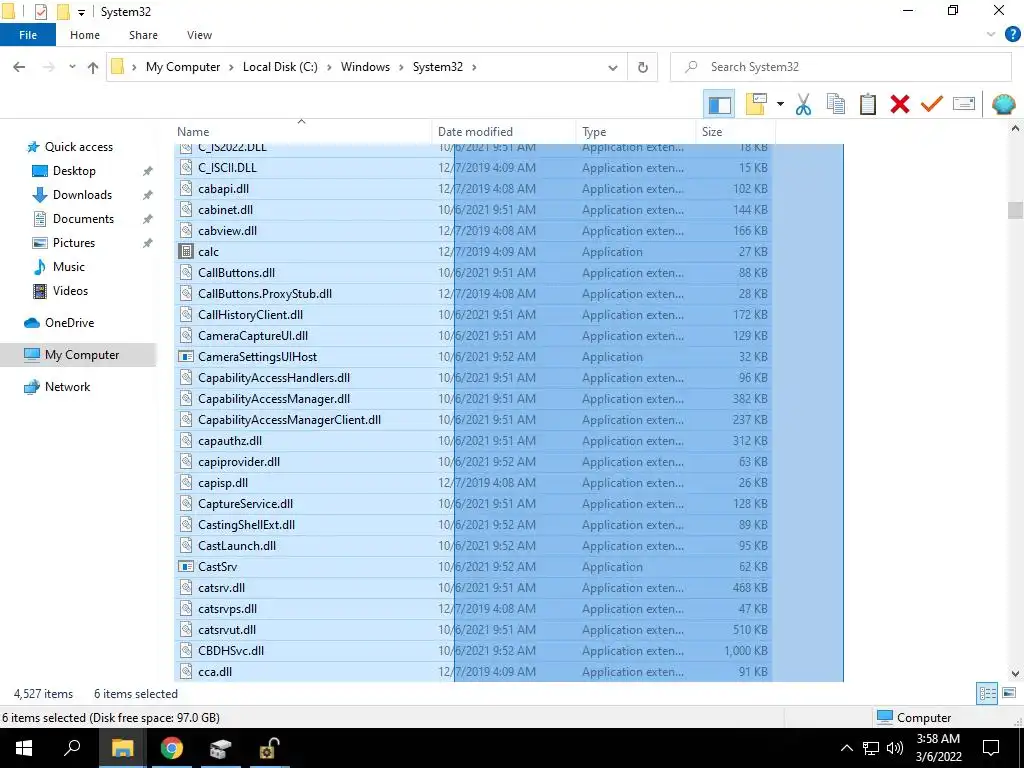Viewport: 1024px width, 768px height.
Task: Open Desktop in the navigation pane
Action: [x=74, y=171]
